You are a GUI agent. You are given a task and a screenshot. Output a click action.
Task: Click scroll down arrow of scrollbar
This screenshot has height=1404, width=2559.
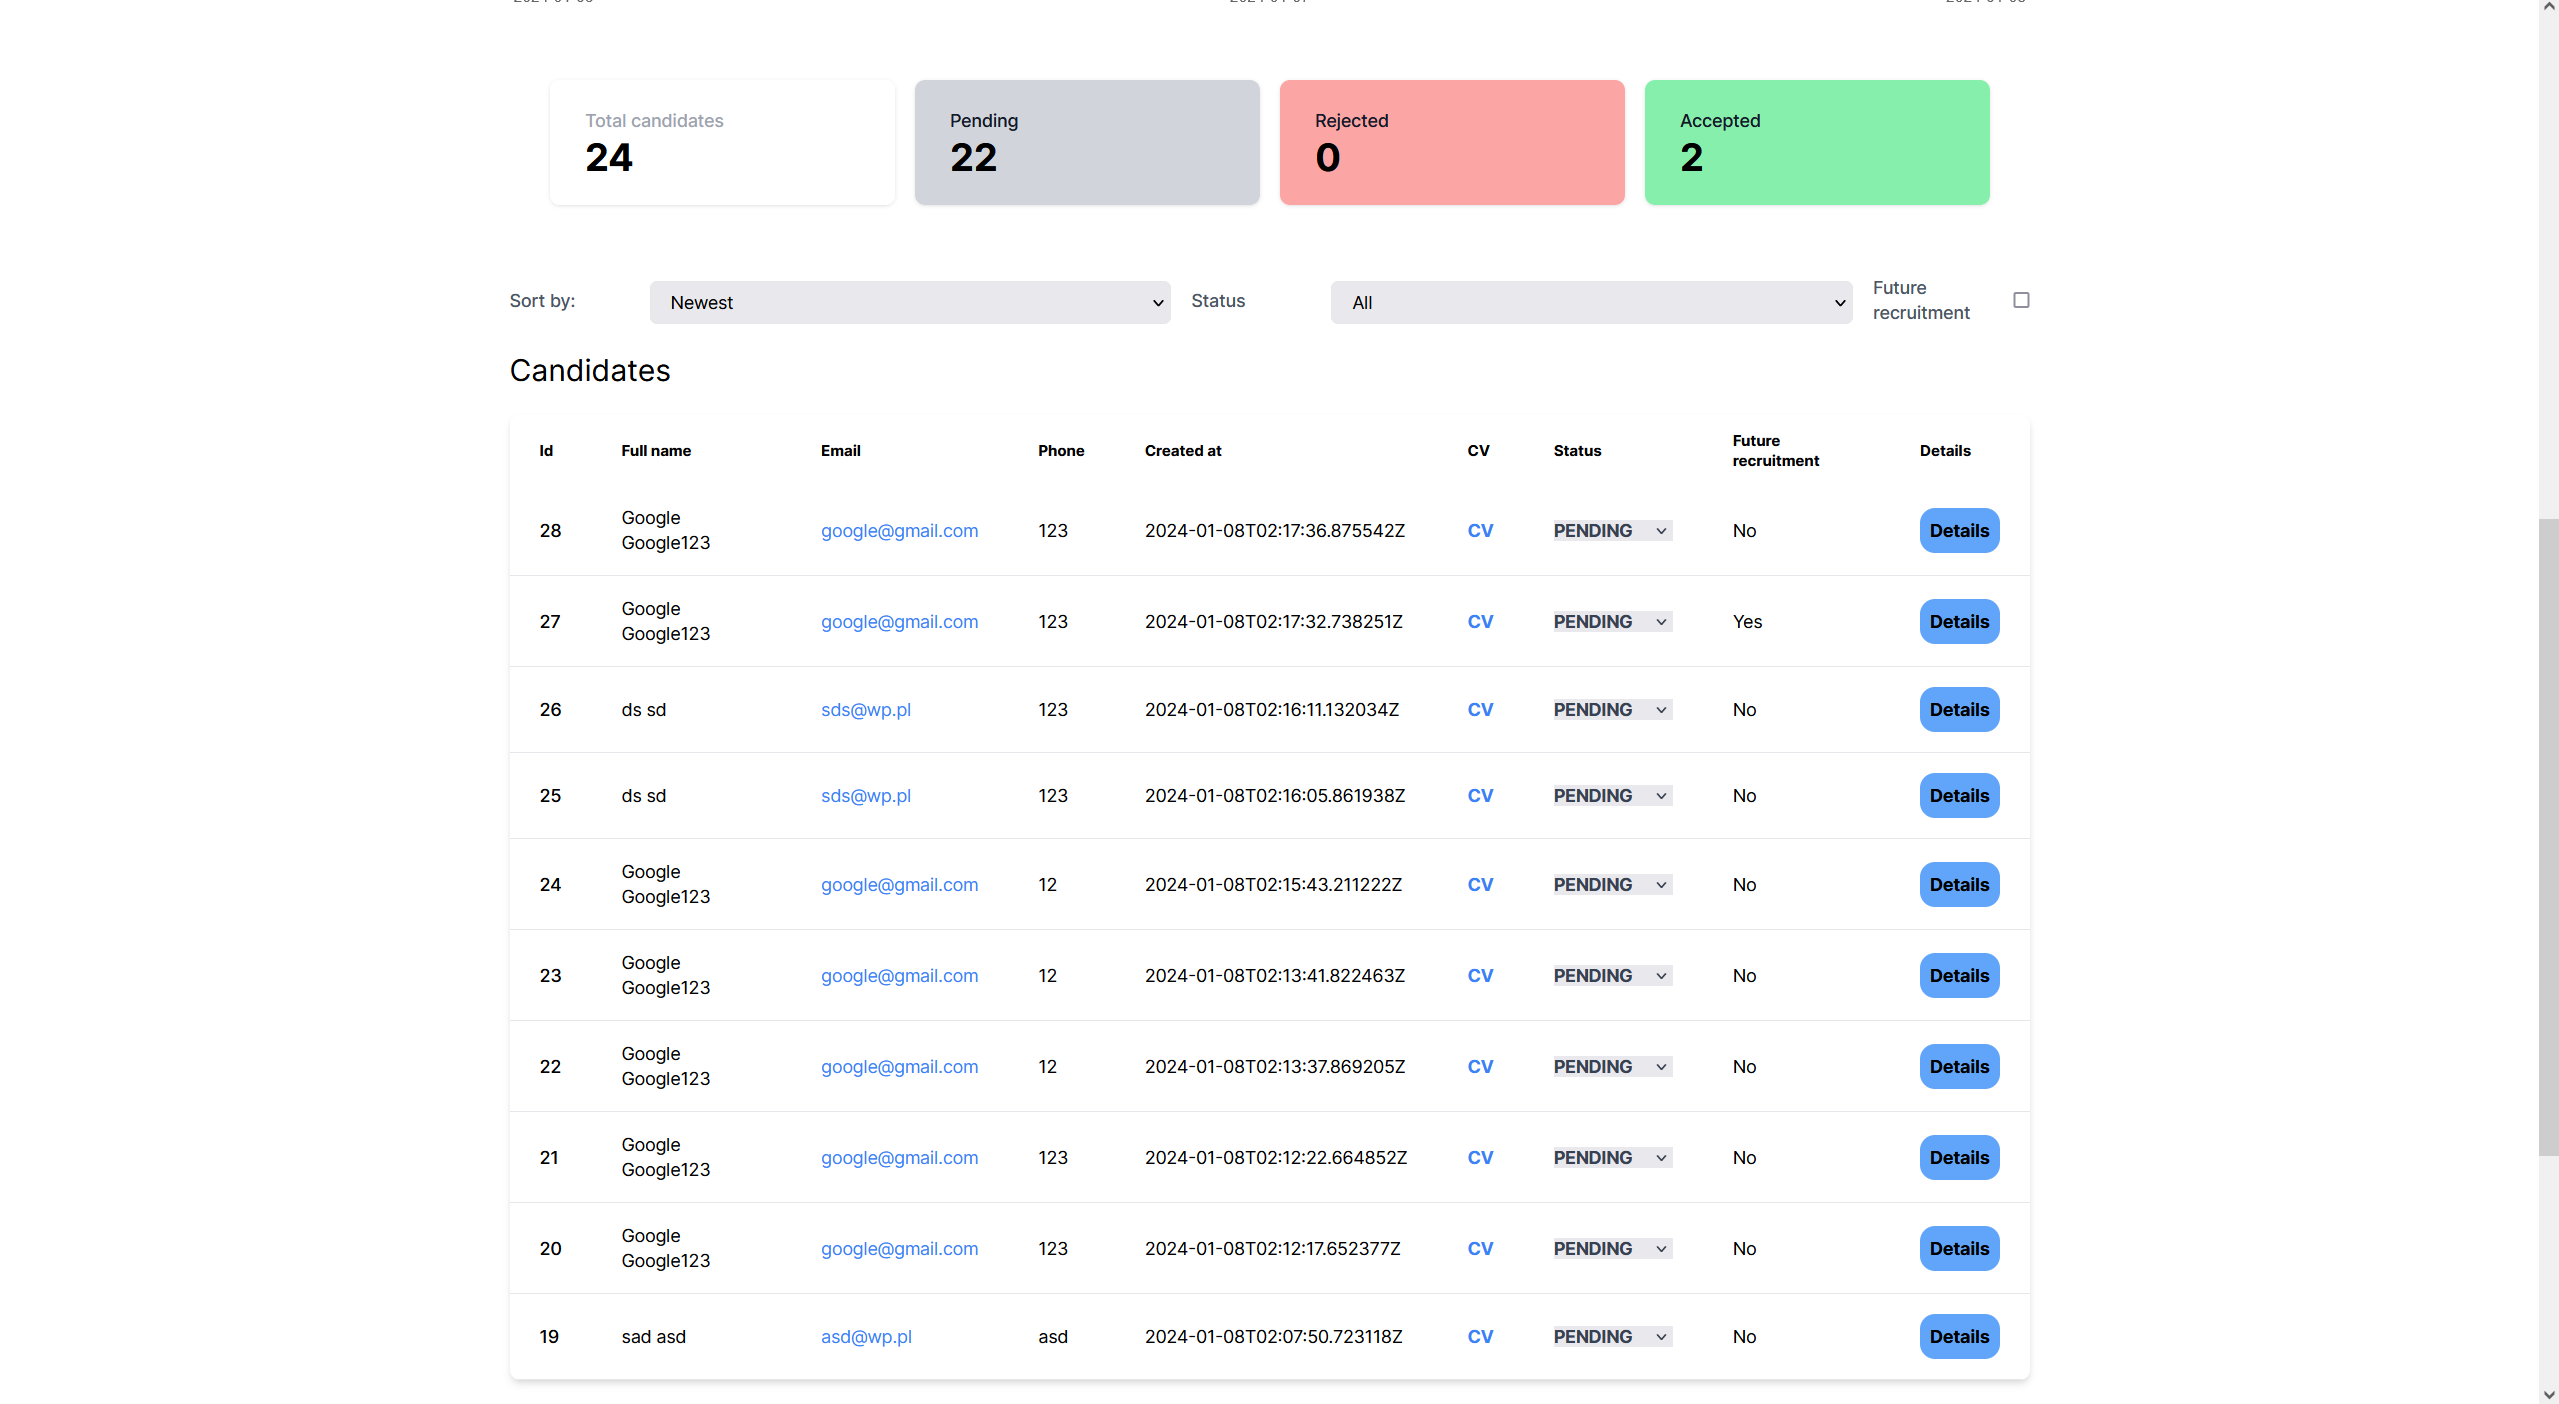coord(2548,1394)
